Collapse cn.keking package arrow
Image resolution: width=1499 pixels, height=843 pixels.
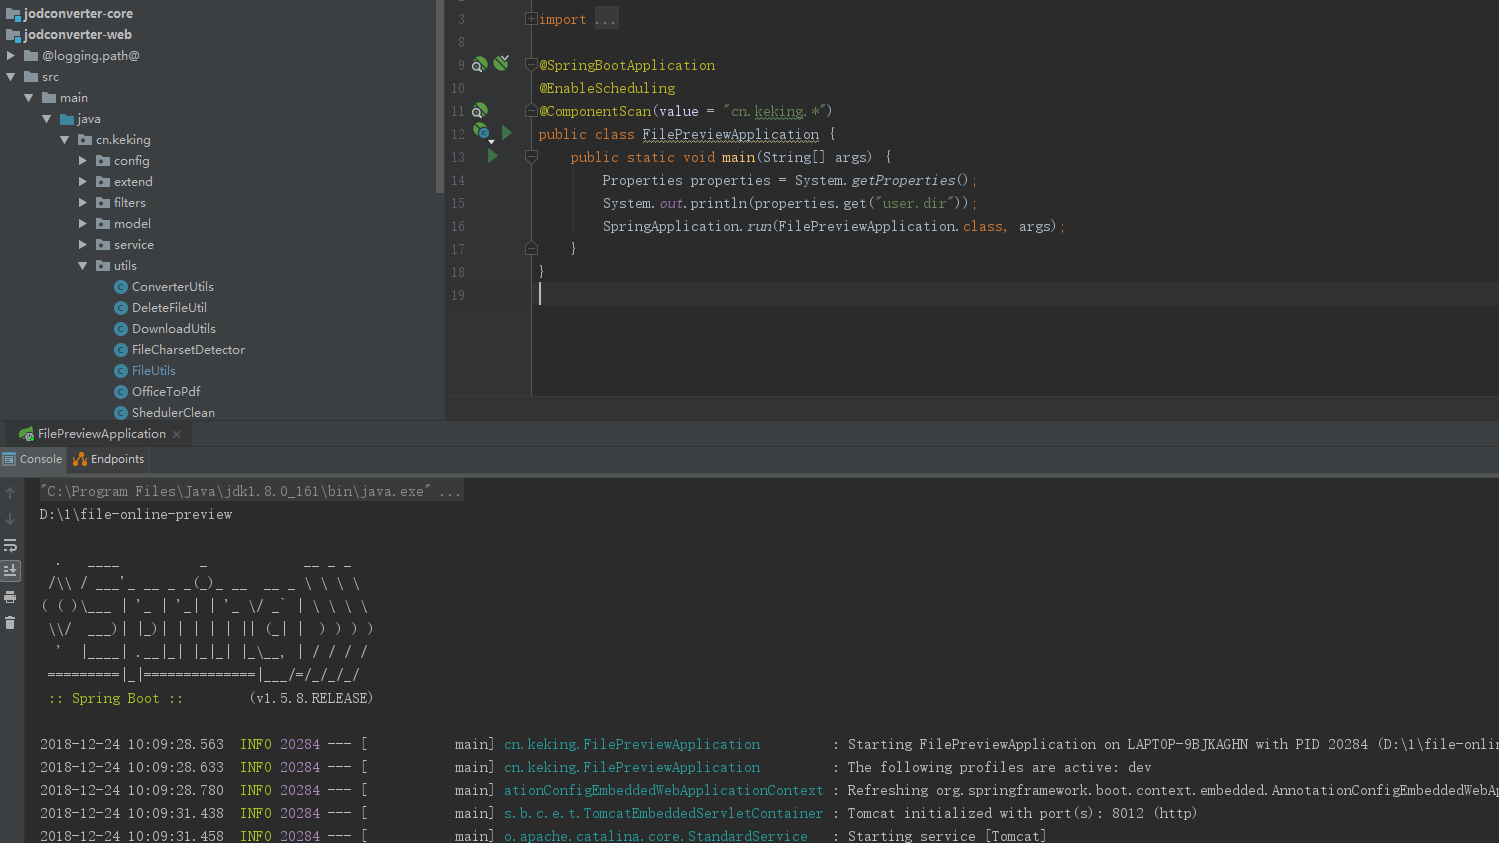pos(65,140)
